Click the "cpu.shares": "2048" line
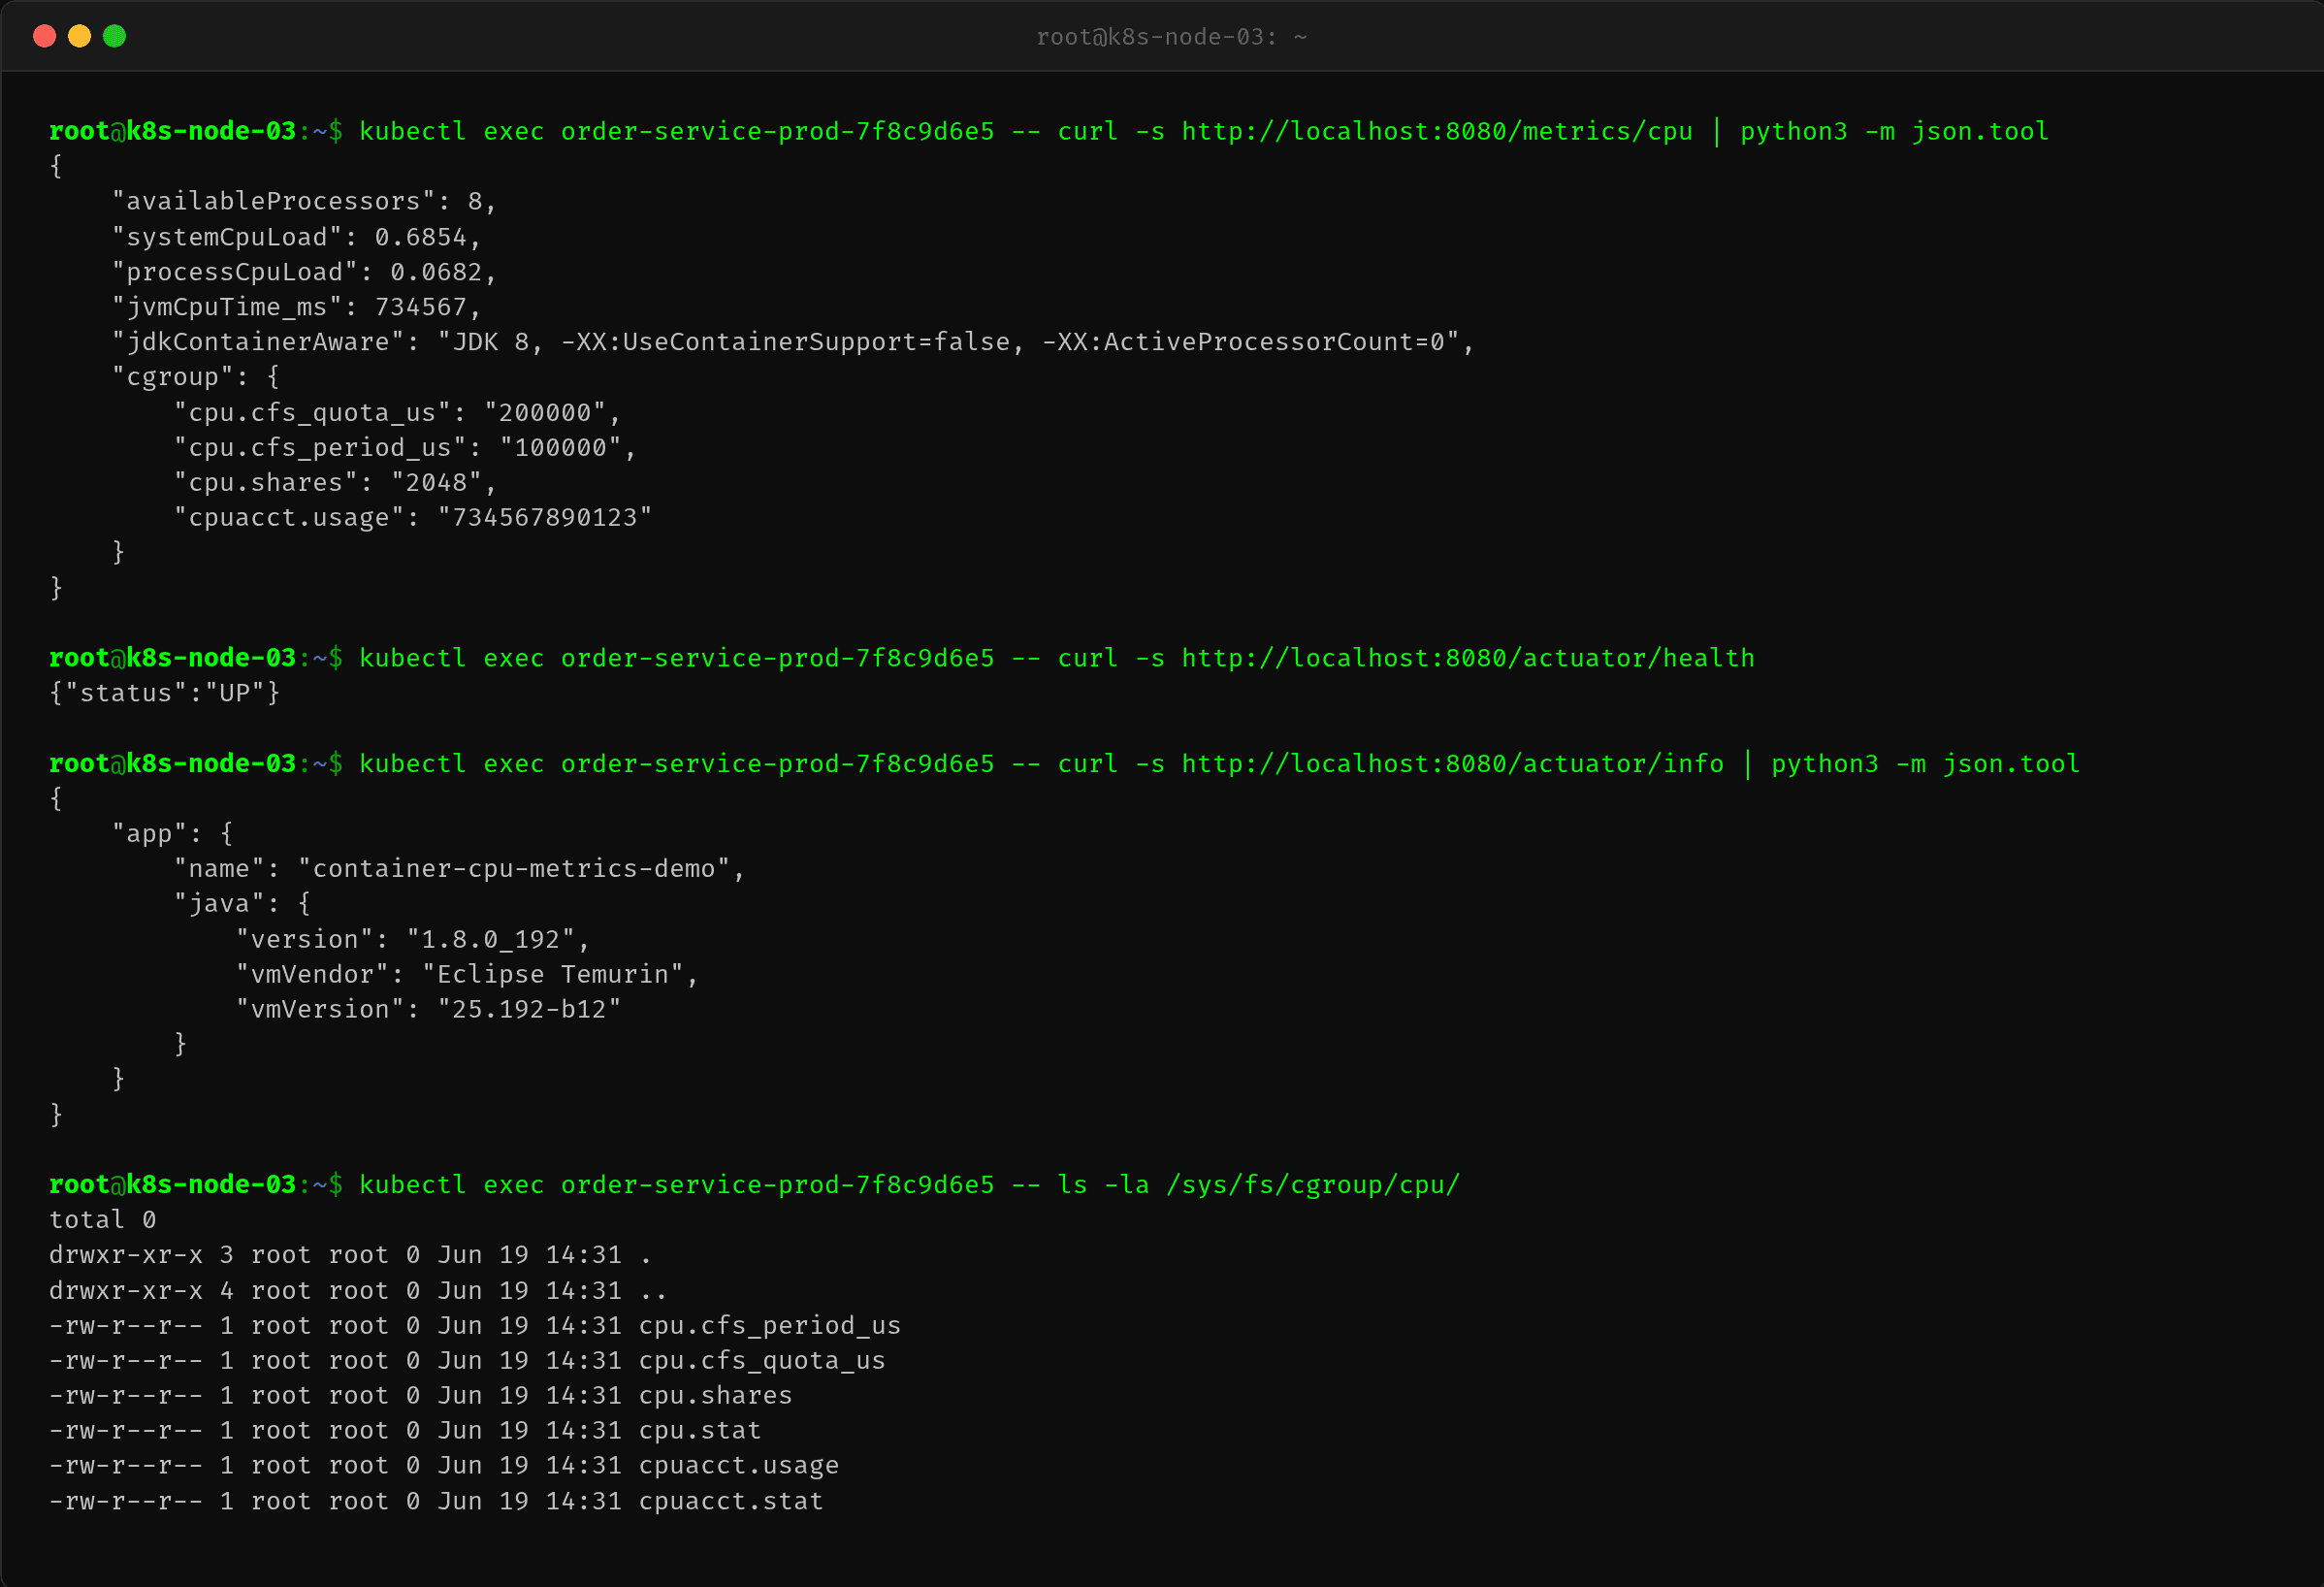The height and width of the screenshot is (1587, 2324). tap(335, 483)
